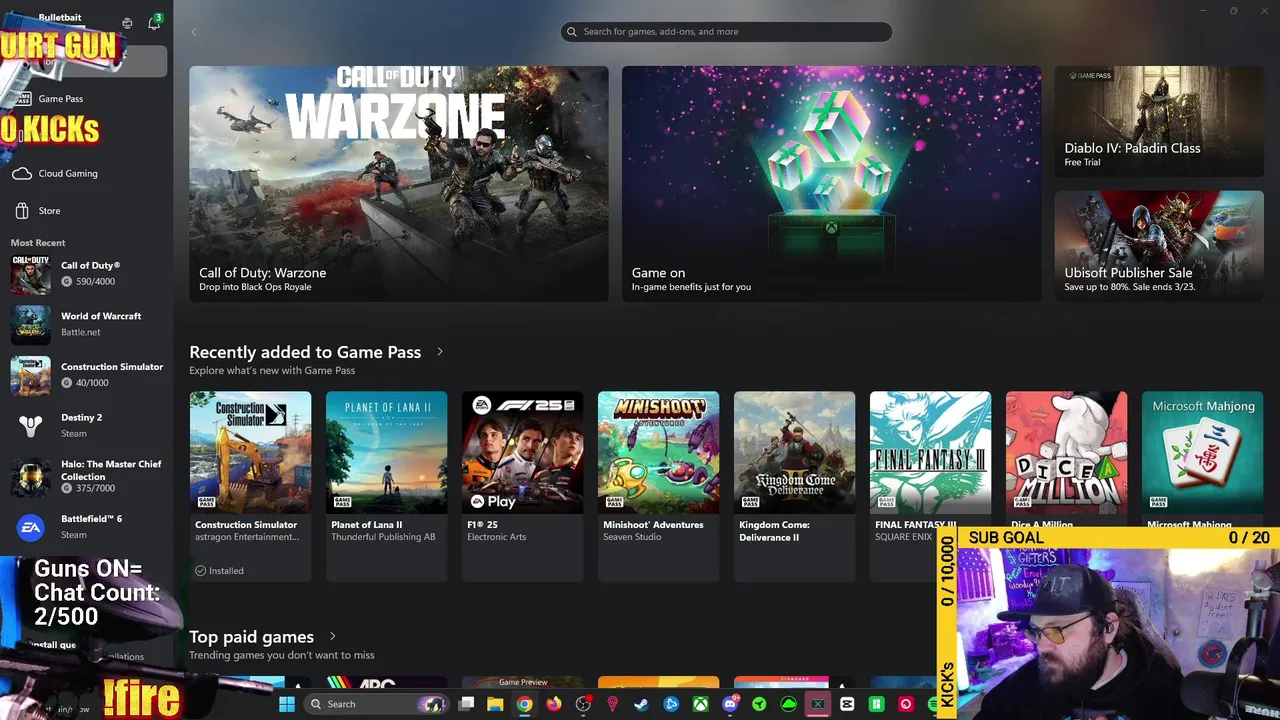1280x720 pixels.
Task: Open Call of Duty thumbnail in Most Recent
Action: [30, 274]
